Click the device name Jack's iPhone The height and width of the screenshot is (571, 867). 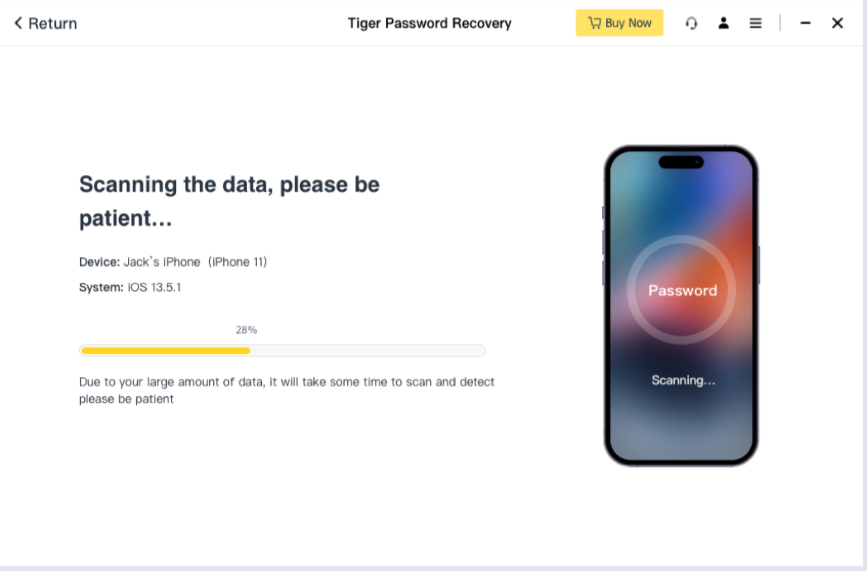(x=162, y=262)
